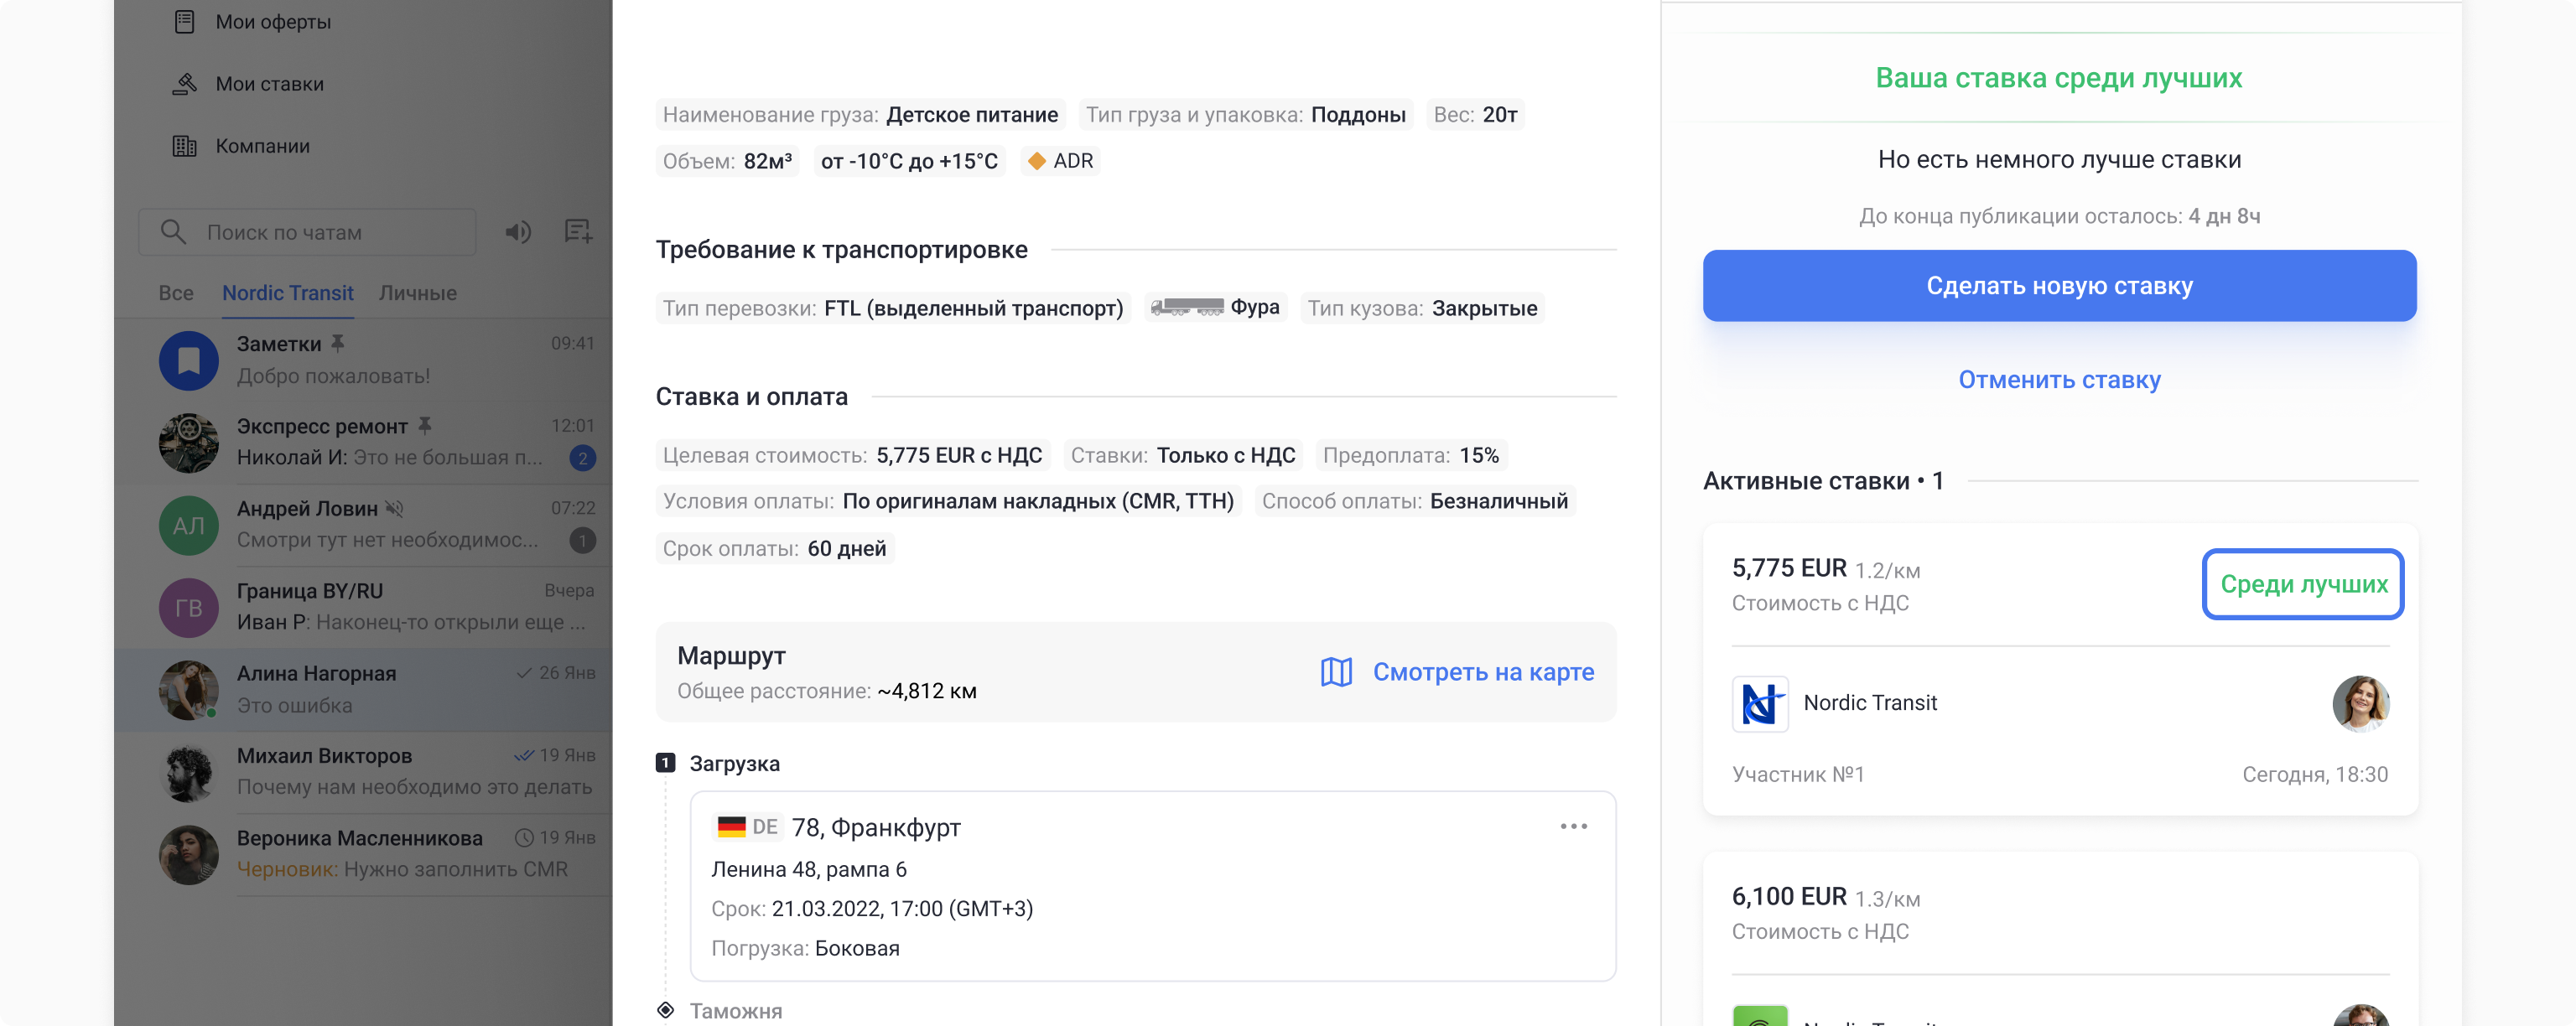Image resolution: width=2576 pixels, height=1026 pixels.
Task: Click the Вес 20т chip
Action: 1475,115
